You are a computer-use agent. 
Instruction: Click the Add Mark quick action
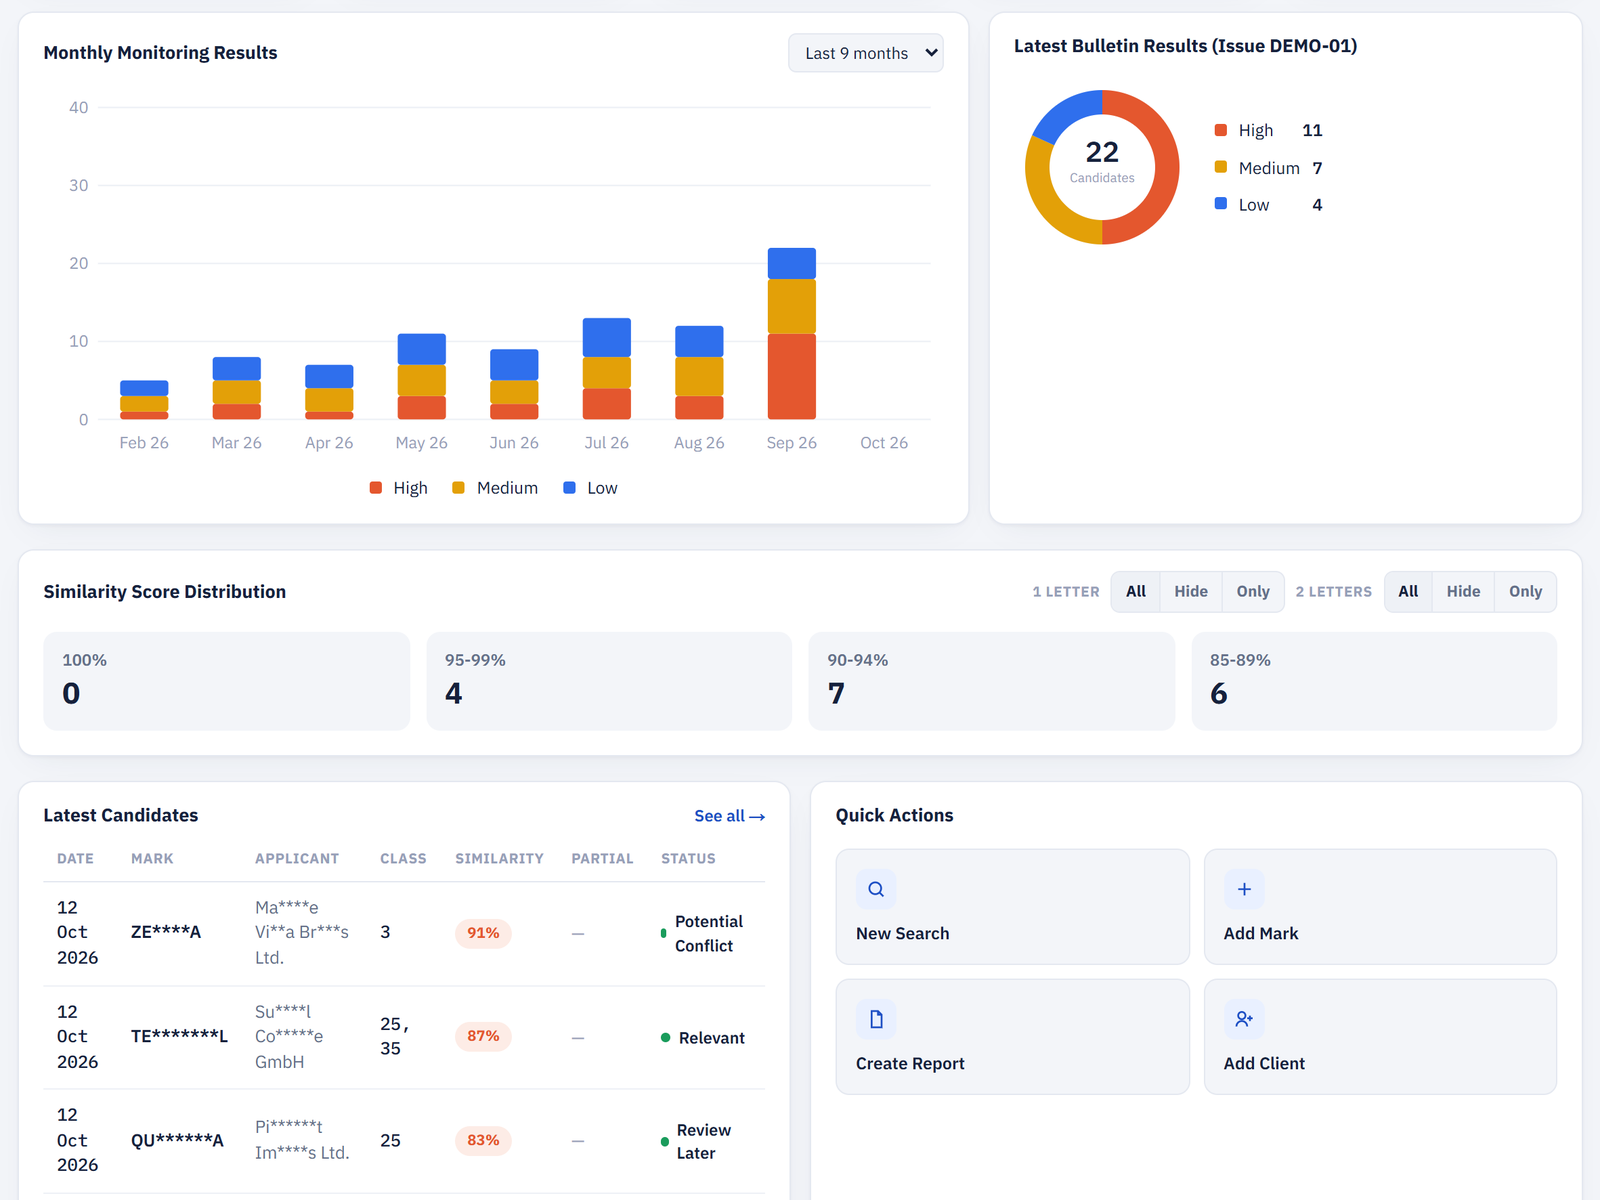pos(1380,907)
